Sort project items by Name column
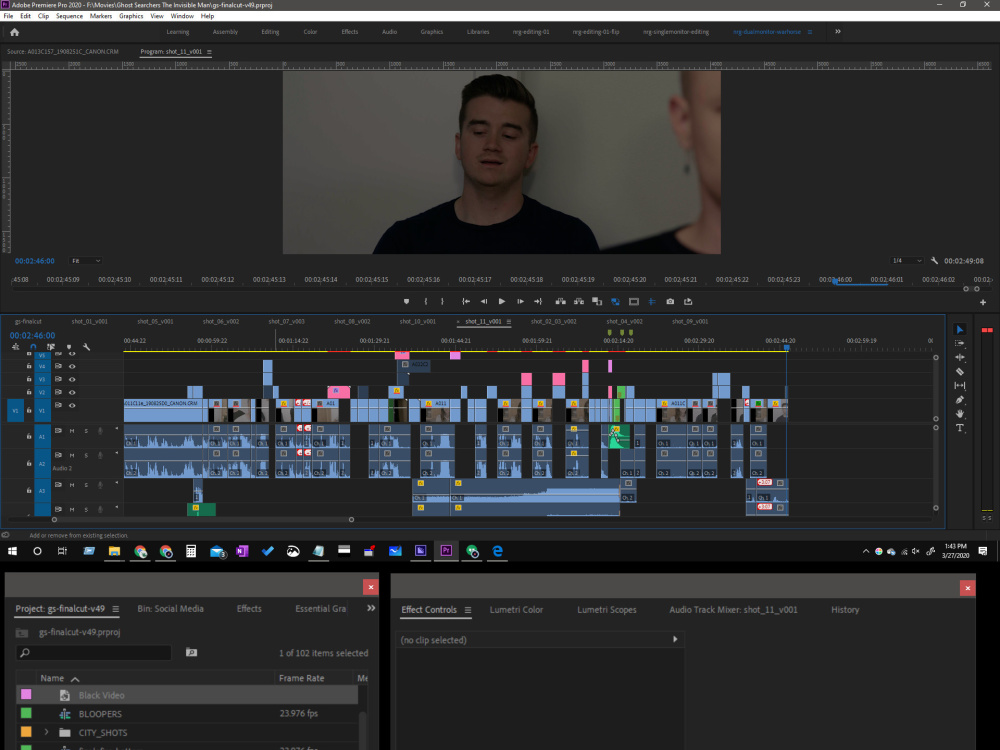This screenshot has height=750, width=1000. tap(52, 678)
